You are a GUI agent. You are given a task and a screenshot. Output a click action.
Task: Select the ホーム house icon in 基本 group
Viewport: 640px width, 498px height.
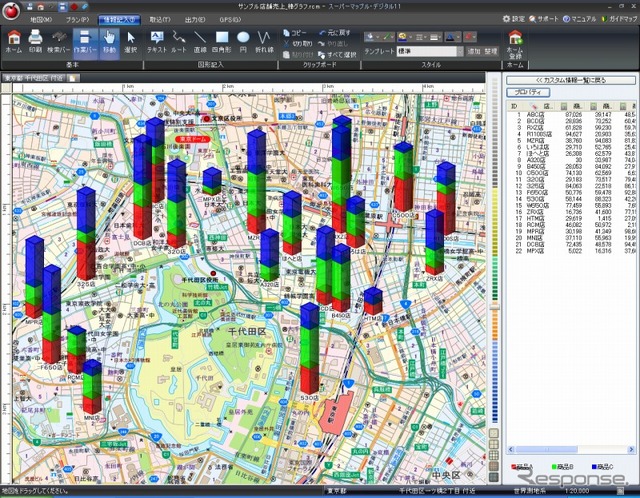coord(14,42)
